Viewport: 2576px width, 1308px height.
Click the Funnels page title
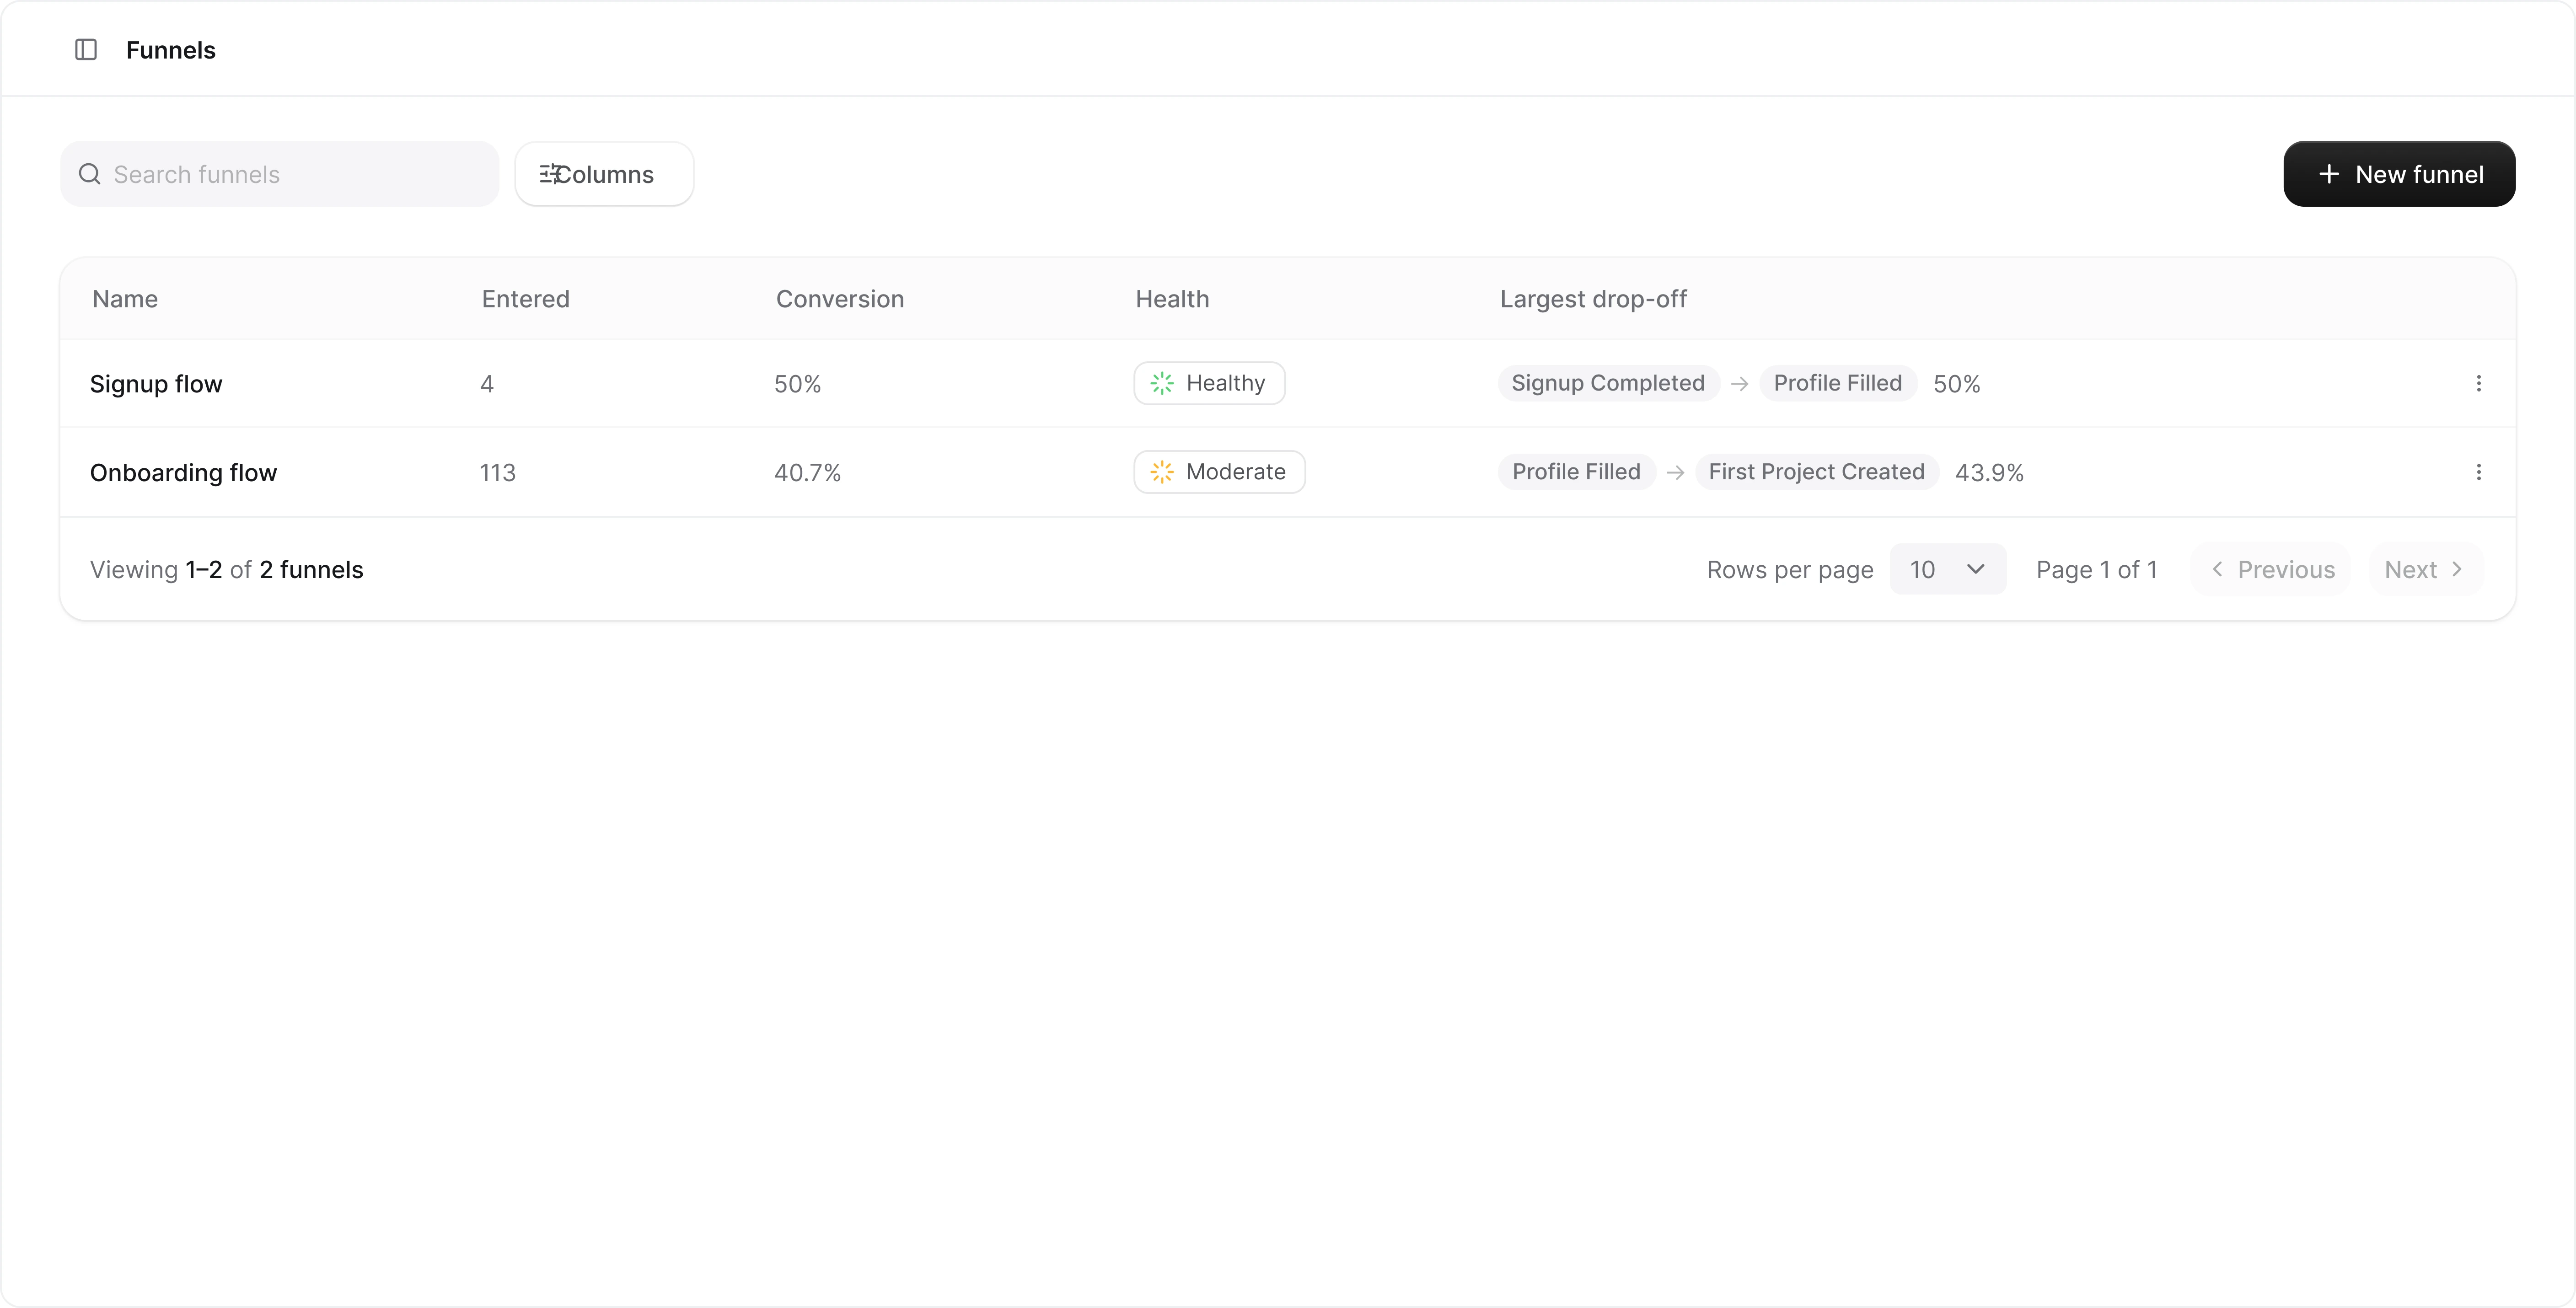(x=170, y=50)
